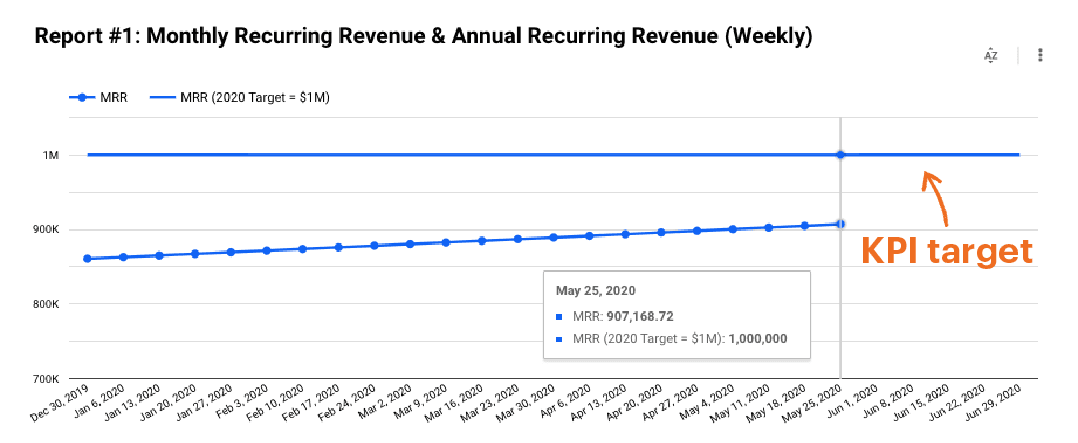The height and width of the screenshot is (443, 1078).
Task: Open the three-dot chart options menu
Action: [x=1040, y=55]
